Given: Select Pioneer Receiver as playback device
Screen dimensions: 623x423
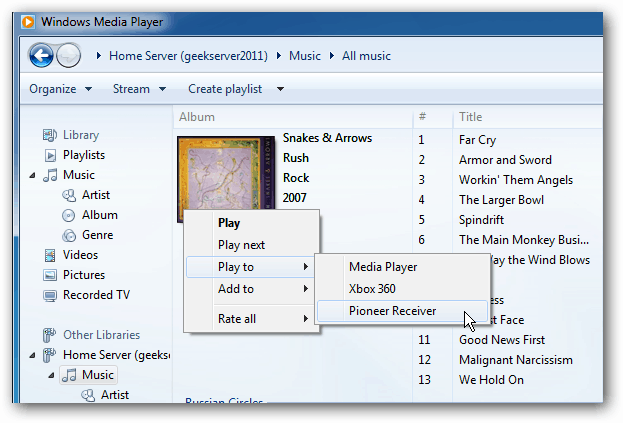Looking at the screenshot, I should click(x=402, y=311).
